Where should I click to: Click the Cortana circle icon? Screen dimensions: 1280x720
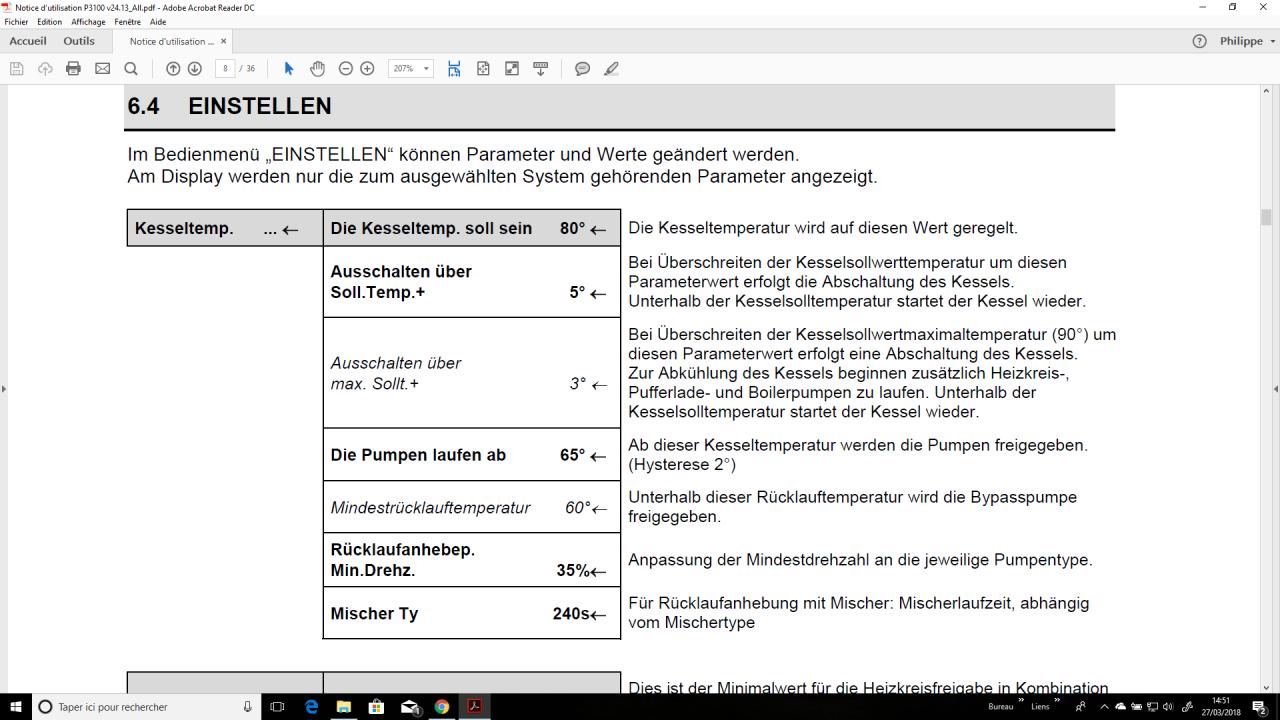click(45, 707)
